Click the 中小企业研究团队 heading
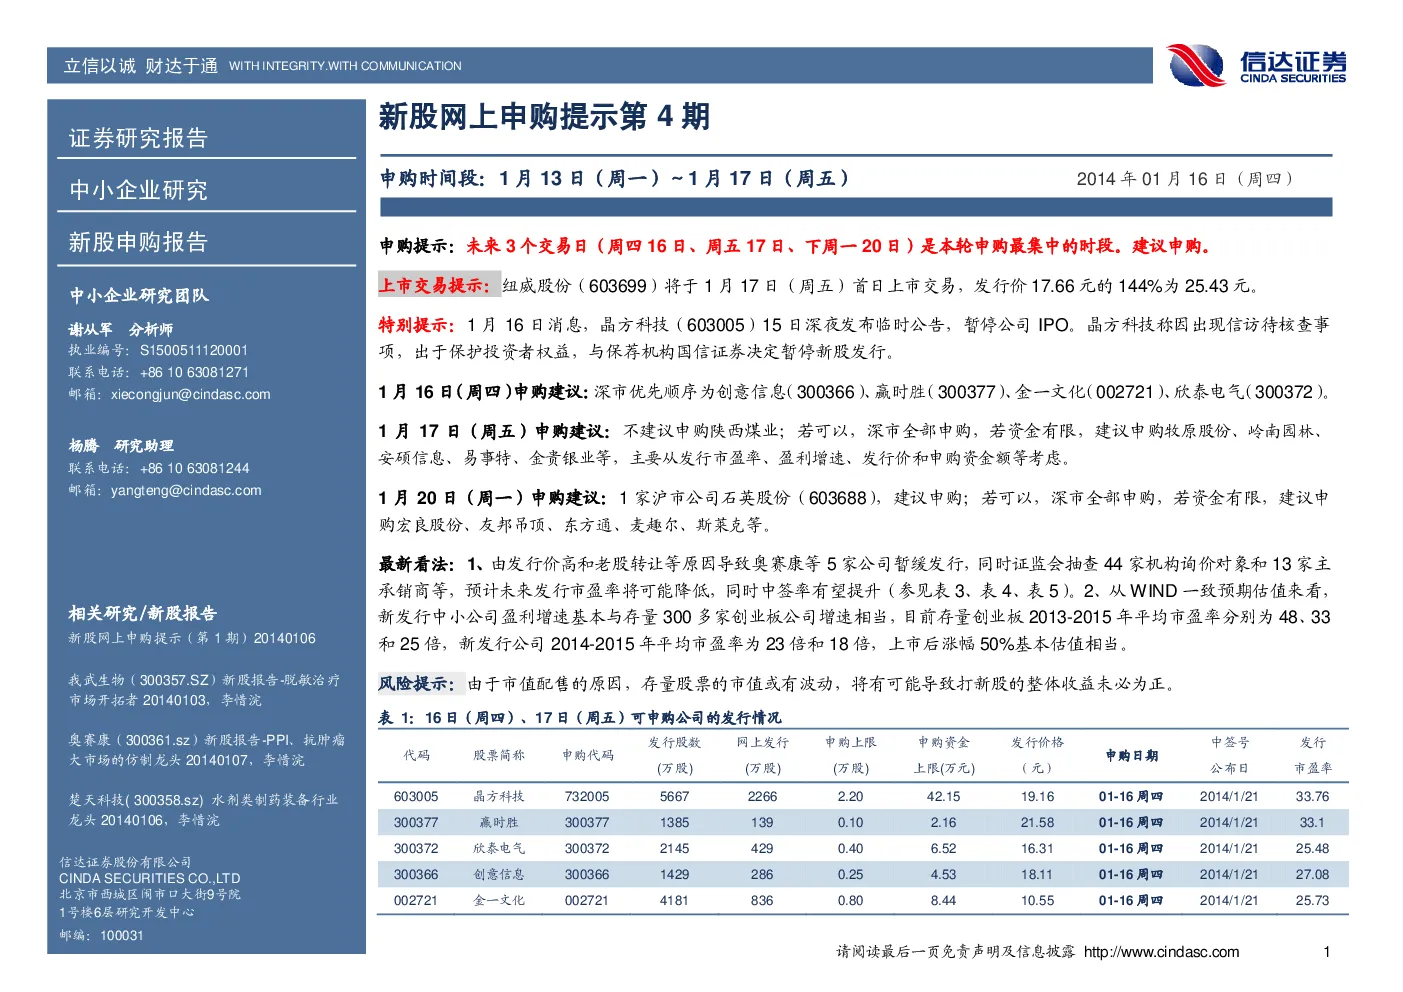This screenshot has height=992, width=1403. [139, 295]
